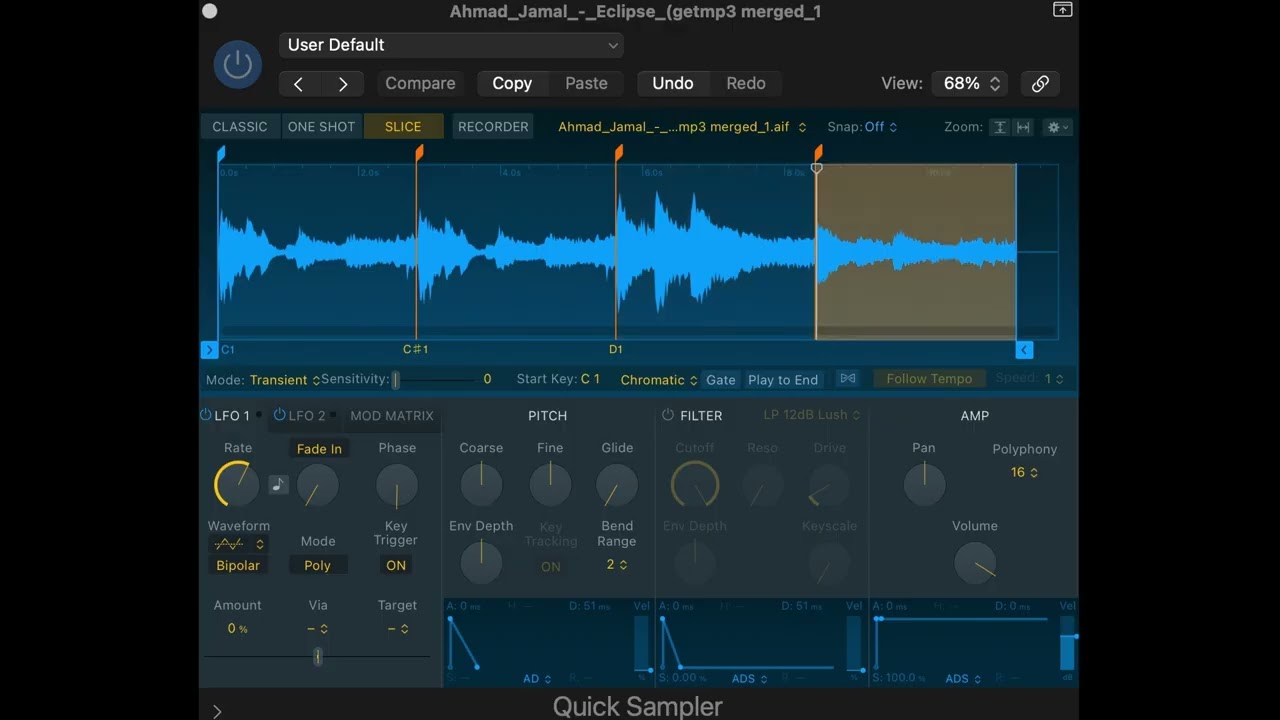Screen dimensions: 1280x720
Task: Toggle LFO 2 power icon
Action: tap(280, 415)
